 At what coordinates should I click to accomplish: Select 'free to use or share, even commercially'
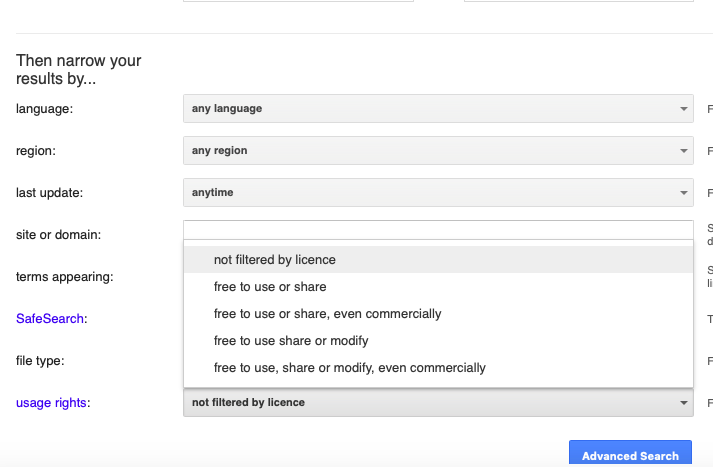point(327,314)
